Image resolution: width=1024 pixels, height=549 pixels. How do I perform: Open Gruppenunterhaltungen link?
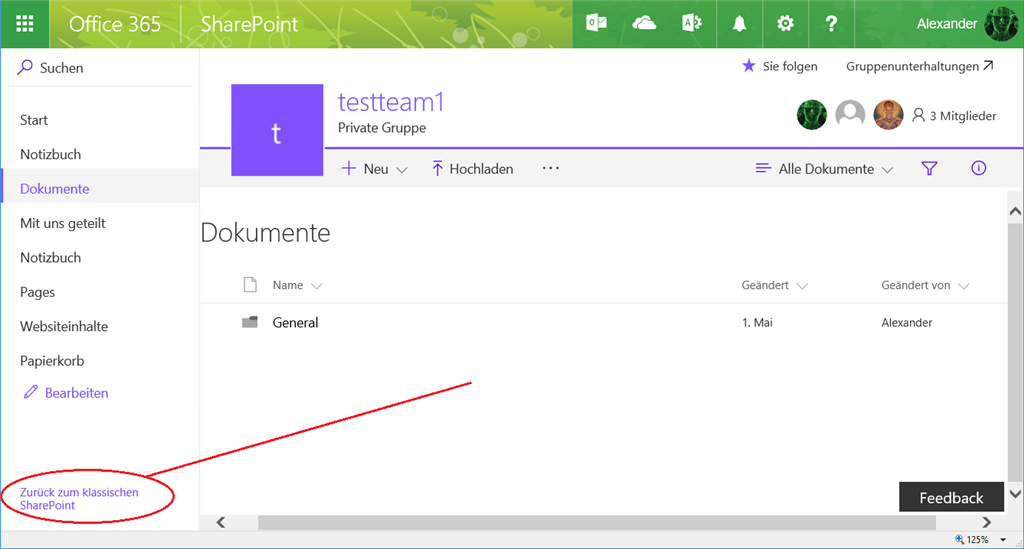pos(920,66)
